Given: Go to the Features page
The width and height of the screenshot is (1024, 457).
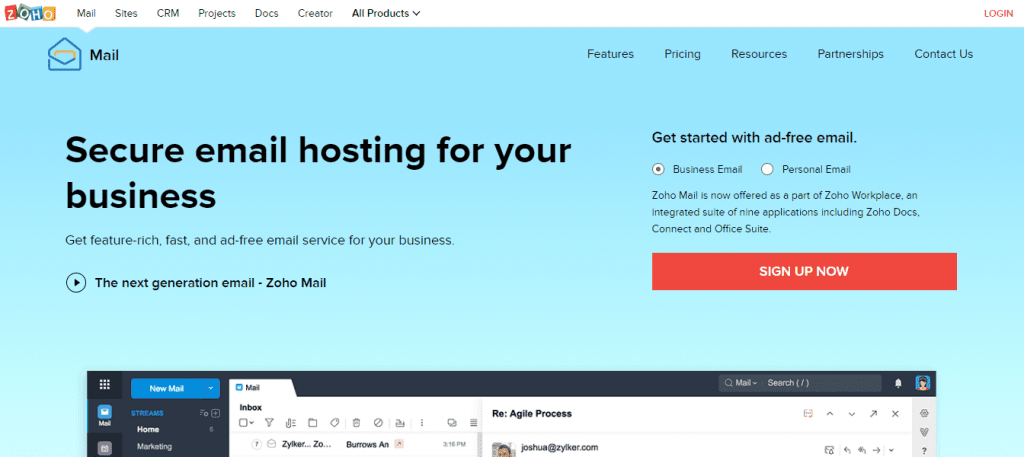Looking at the screenshot, I should point(610,54).
